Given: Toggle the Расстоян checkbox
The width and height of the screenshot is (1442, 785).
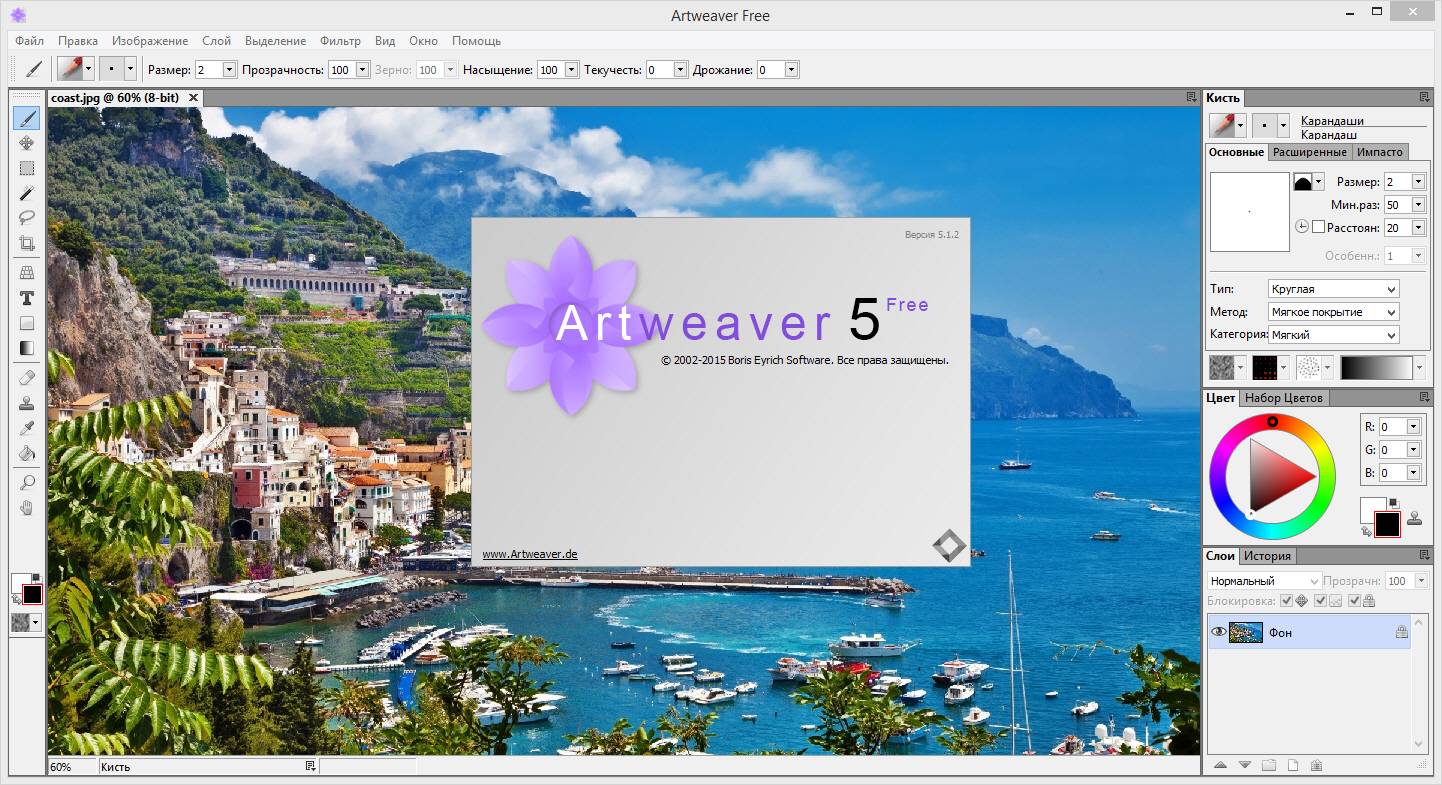Looking at the screenshot, I should 1318,227.
